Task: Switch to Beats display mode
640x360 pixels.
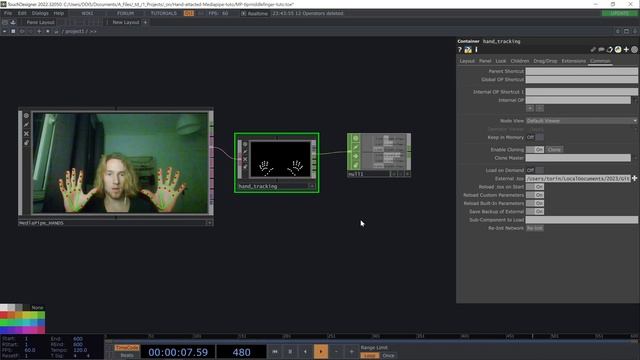Action: point(127,356)
